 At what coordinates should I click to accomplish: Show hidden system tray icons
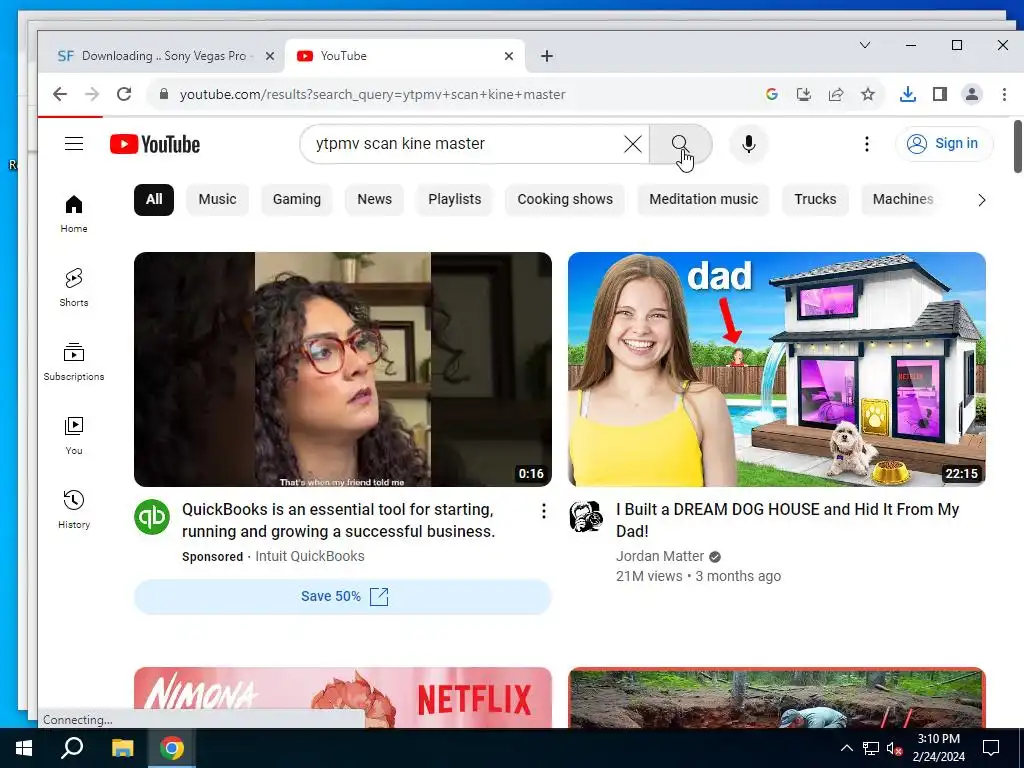tap(846, 748)
